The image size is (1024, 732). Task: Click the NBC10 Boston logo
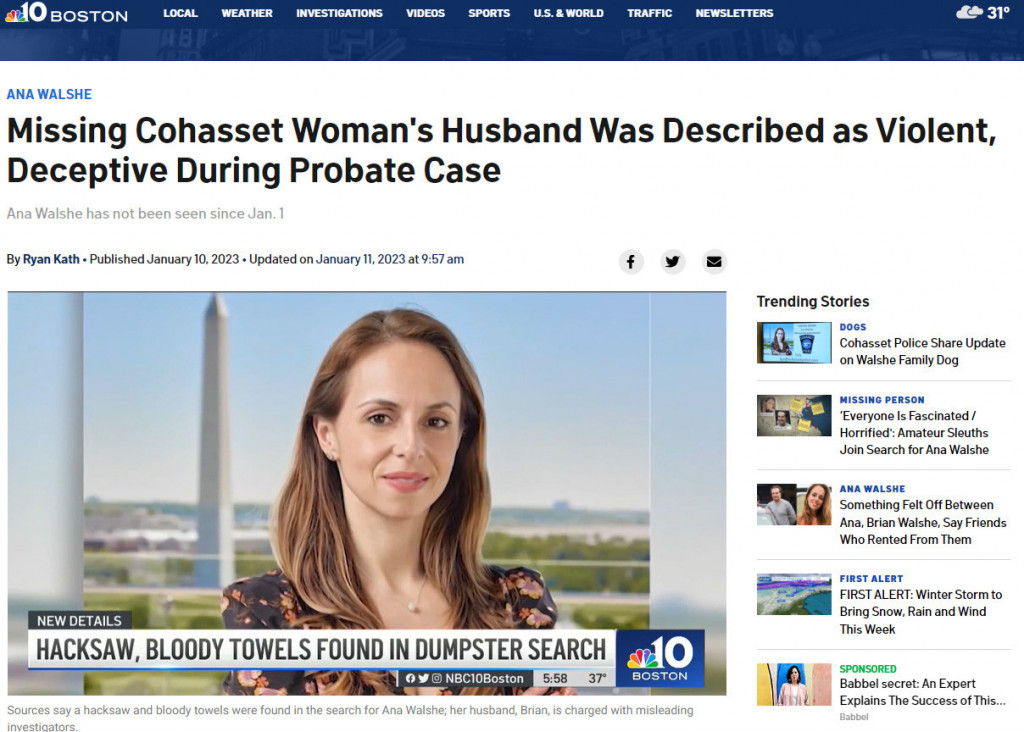tap(66, 12)
